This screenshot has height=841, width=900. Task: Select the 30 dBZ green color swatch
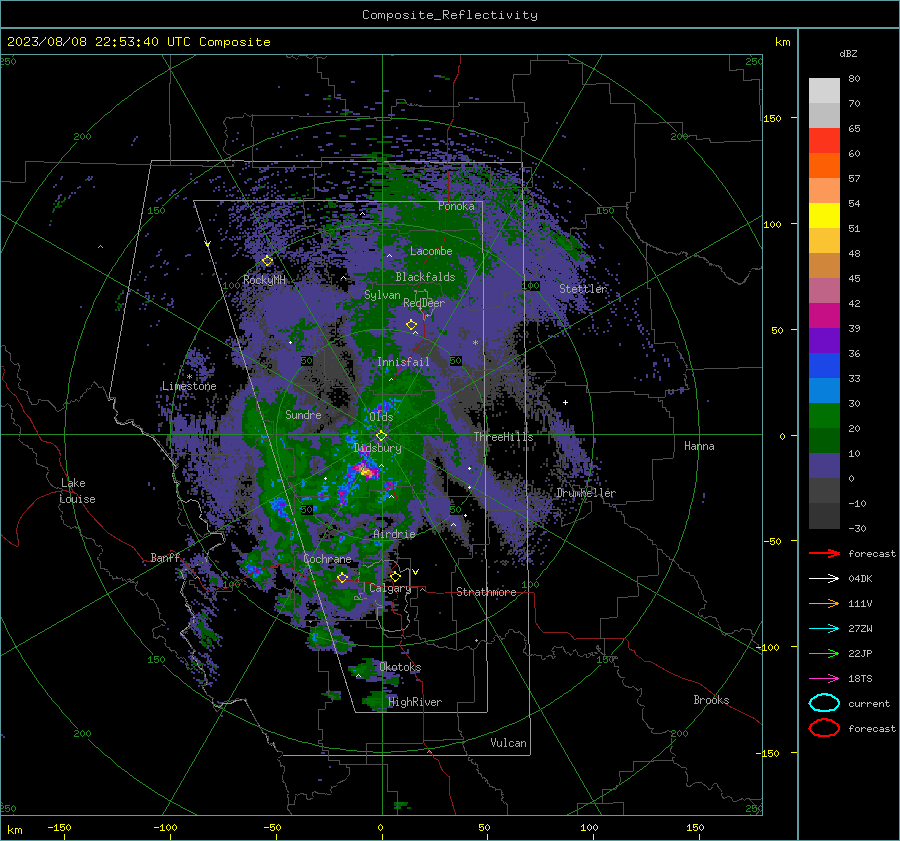point(824,416)
